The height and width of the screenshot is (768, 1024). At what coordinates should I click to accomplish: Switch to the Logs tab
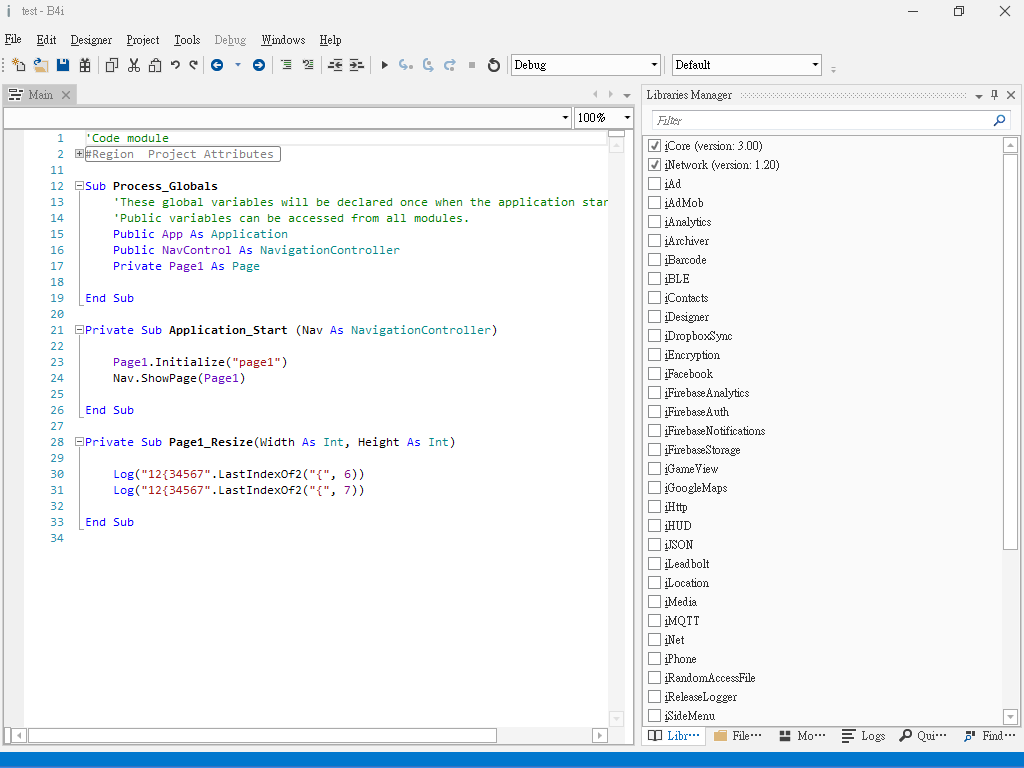pos(864,736)
